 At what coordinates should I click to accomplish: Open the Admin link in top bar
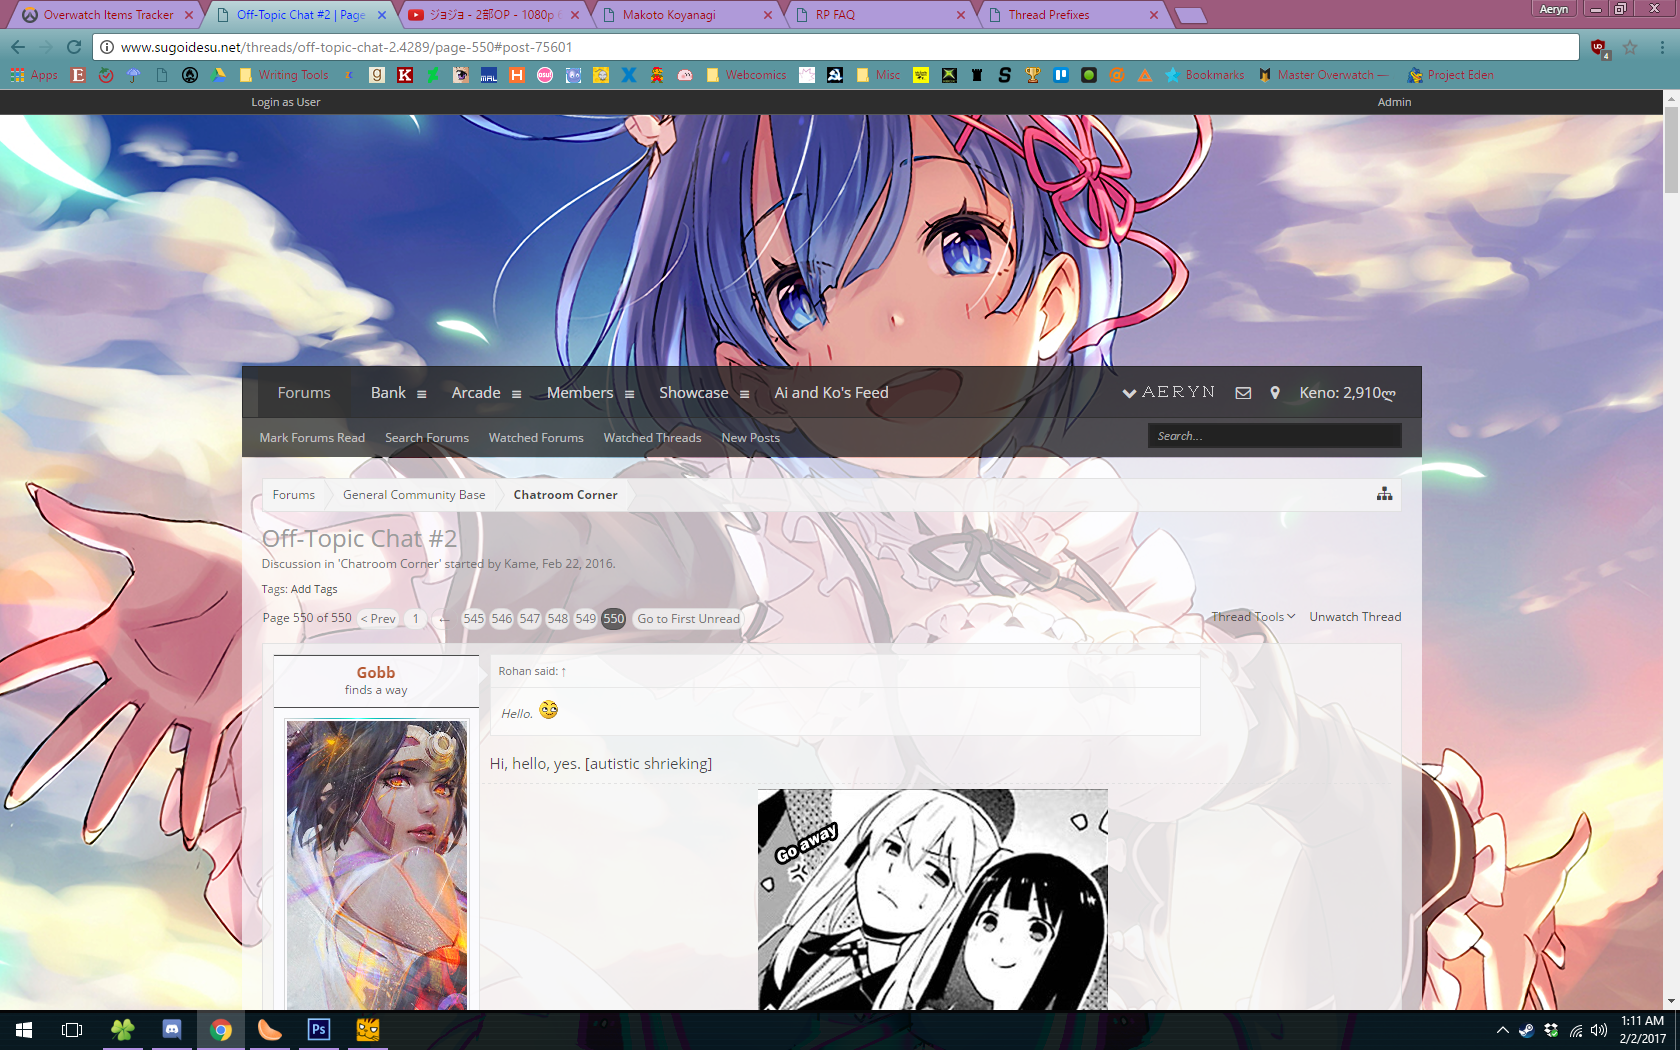(x=1394, y=102)
